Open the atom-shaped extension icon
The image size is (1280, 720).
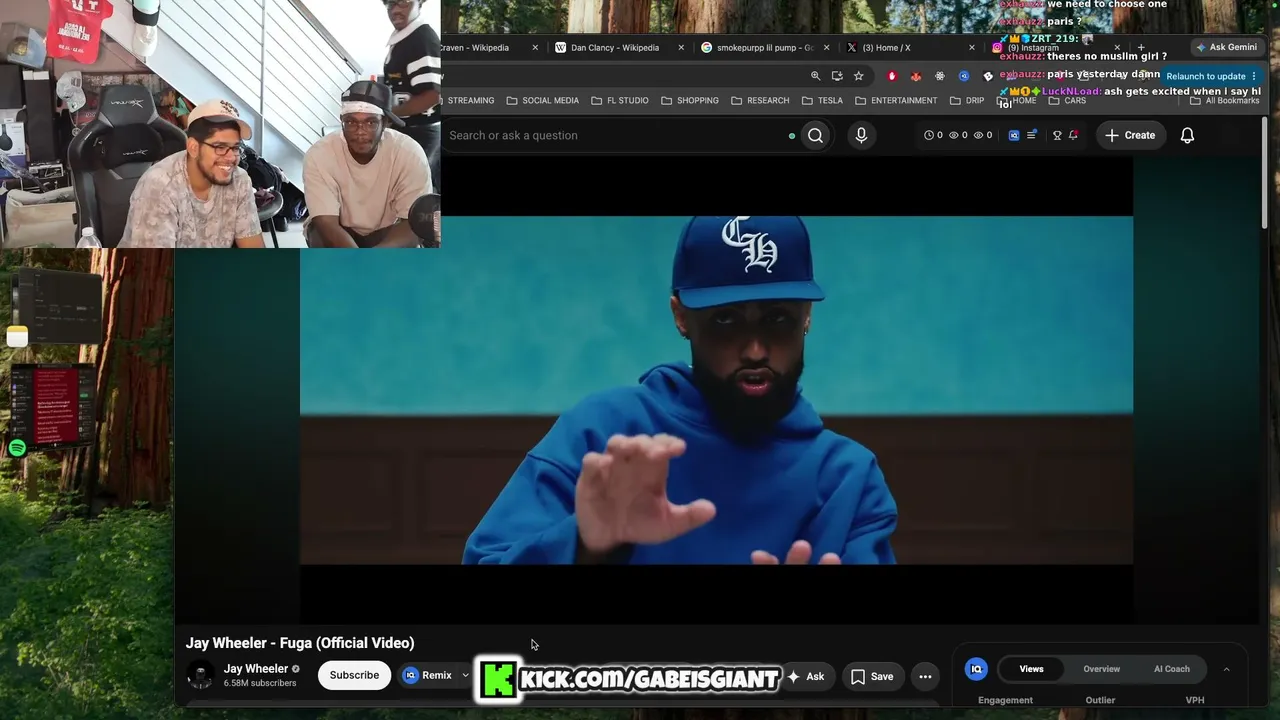pos(940,76)
